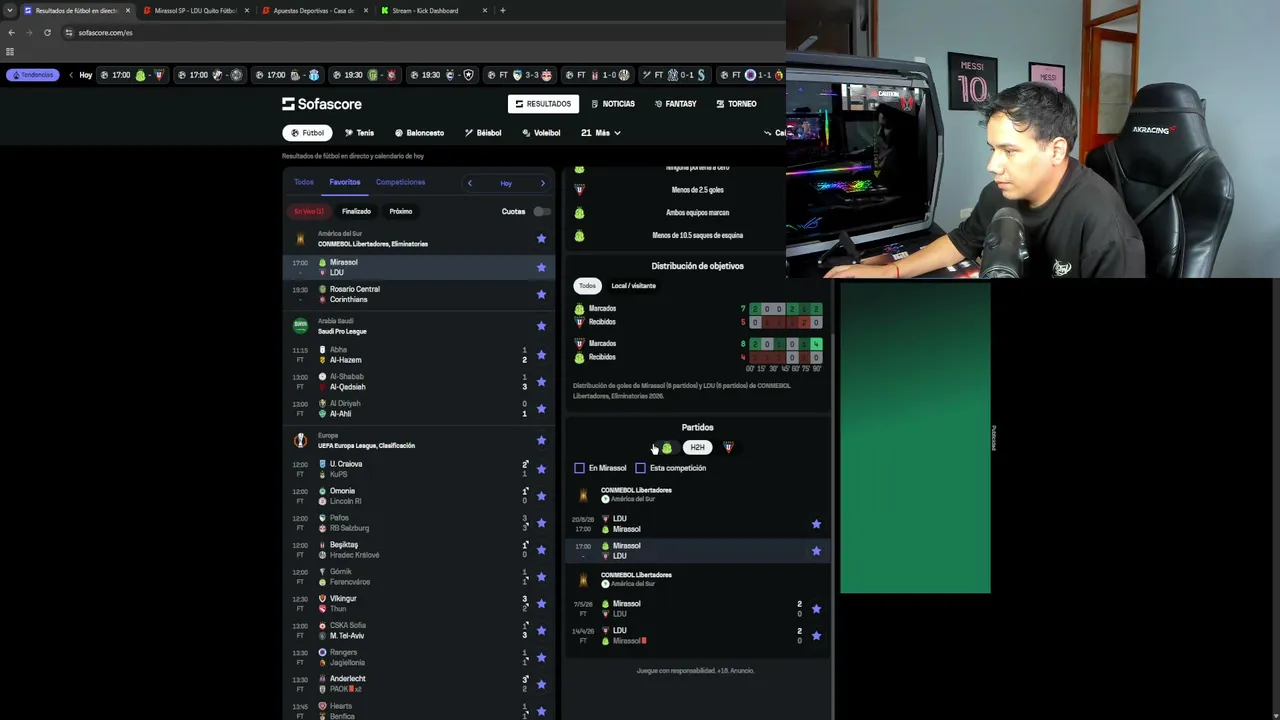Open the Rosario Central vs Corinthians match row
The height and width of the screenshot is (720, 1280).
tap(418, 294)
